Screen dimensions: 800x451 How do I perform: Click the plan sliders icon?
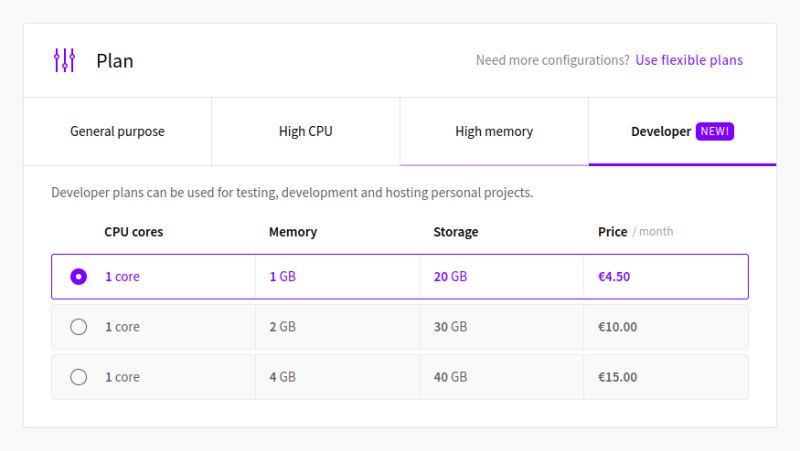[x=64, y=60]
